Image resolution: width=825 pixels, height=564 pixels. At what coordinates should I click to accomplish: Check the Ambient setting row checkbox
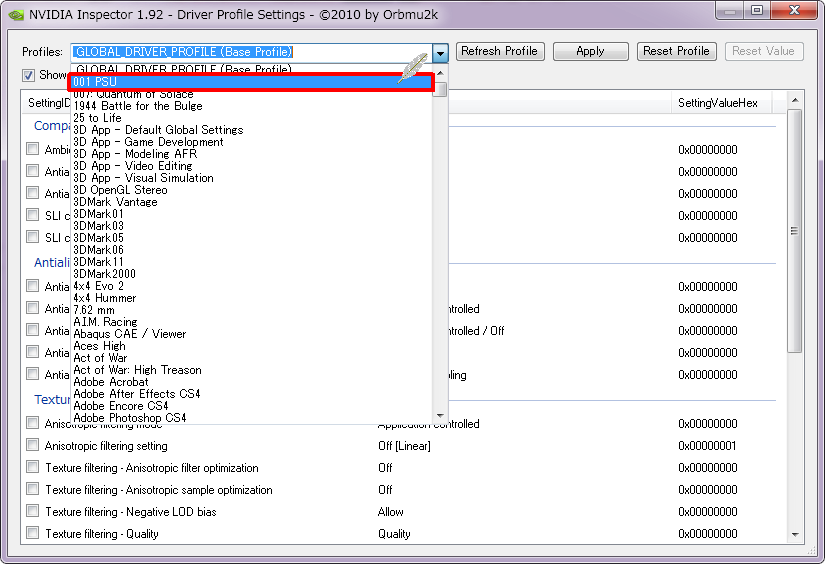point(33,149)
